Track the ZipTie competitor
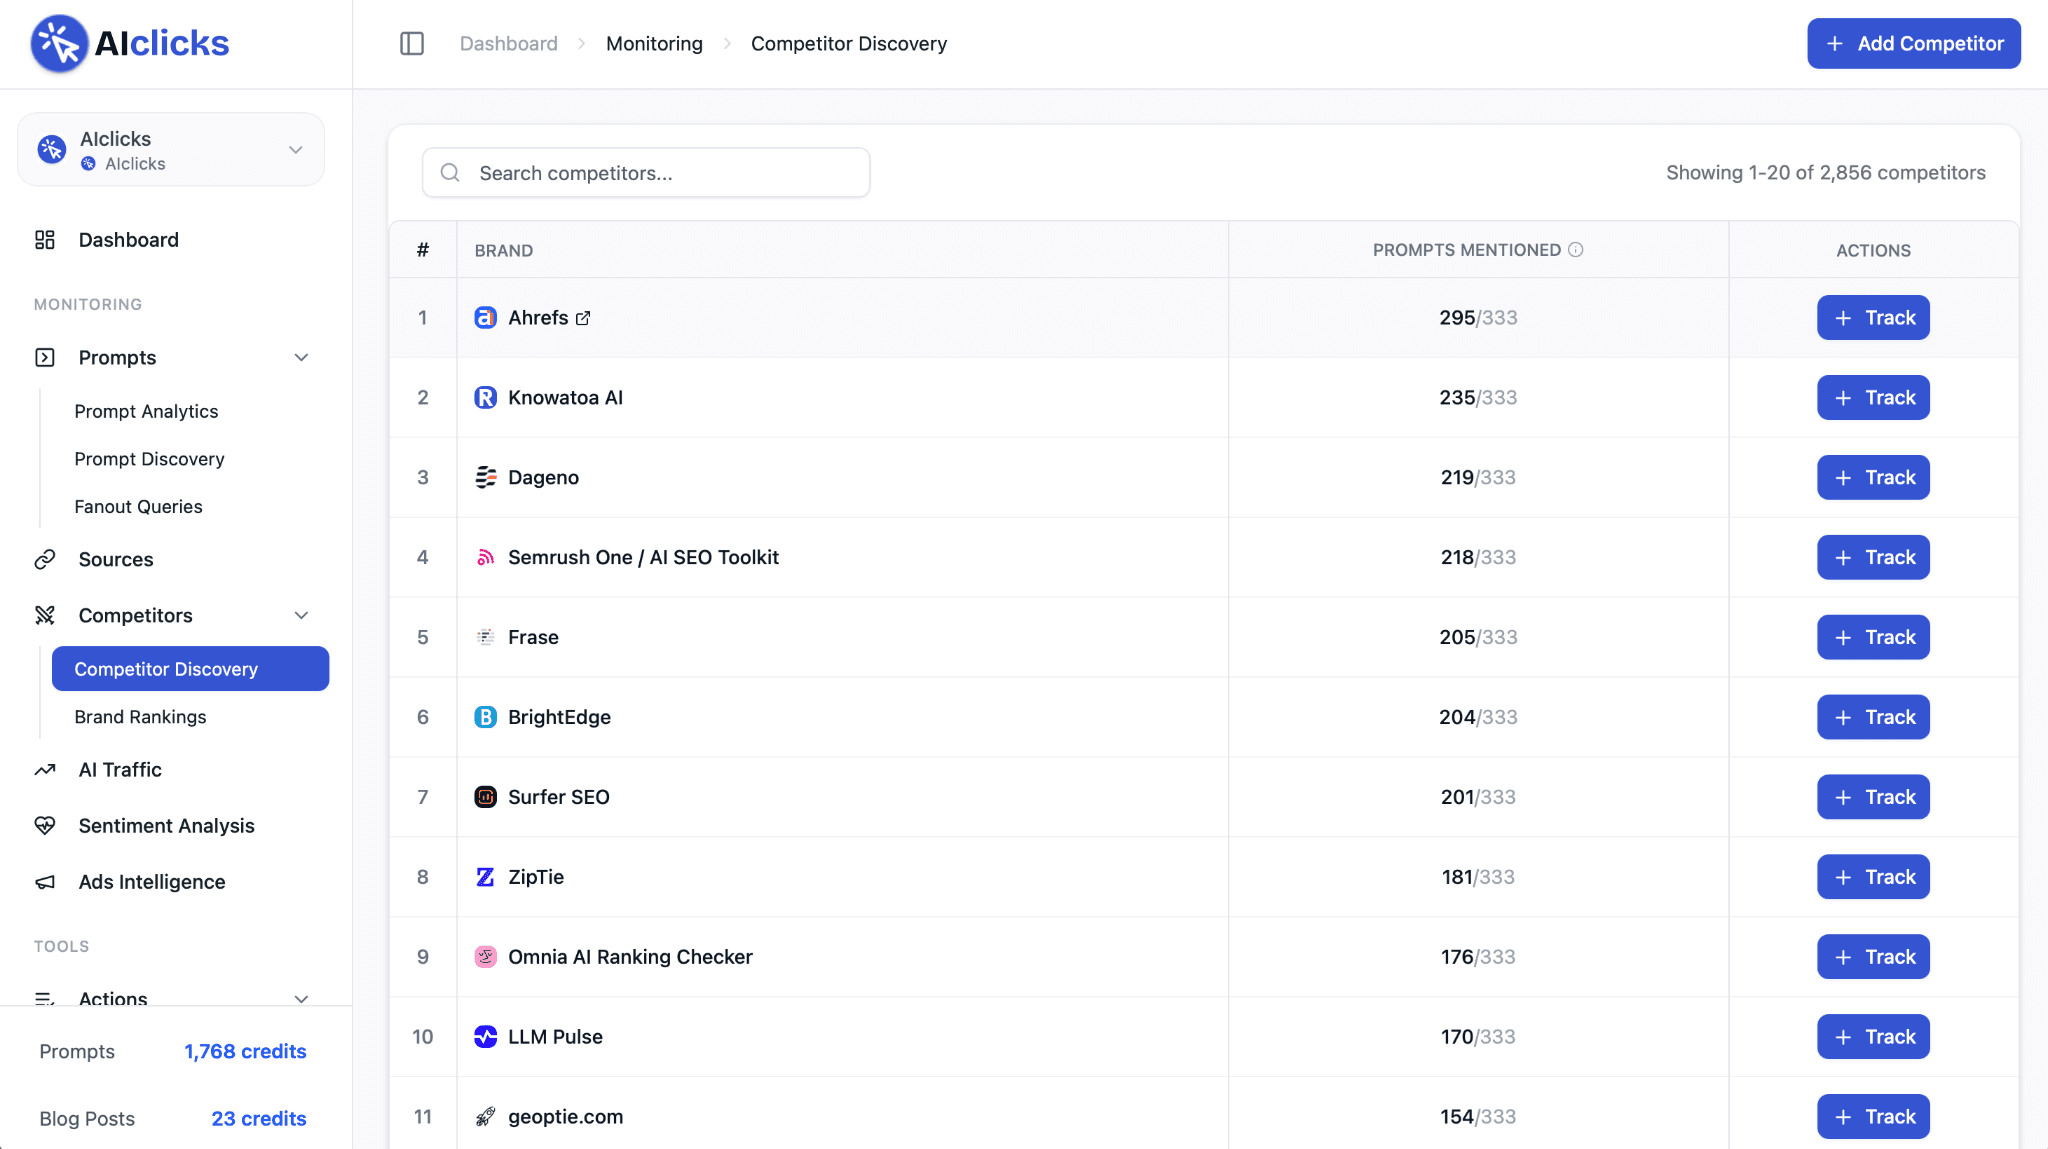This screenshot has width=2048, height=1149. coord(1873,877)
